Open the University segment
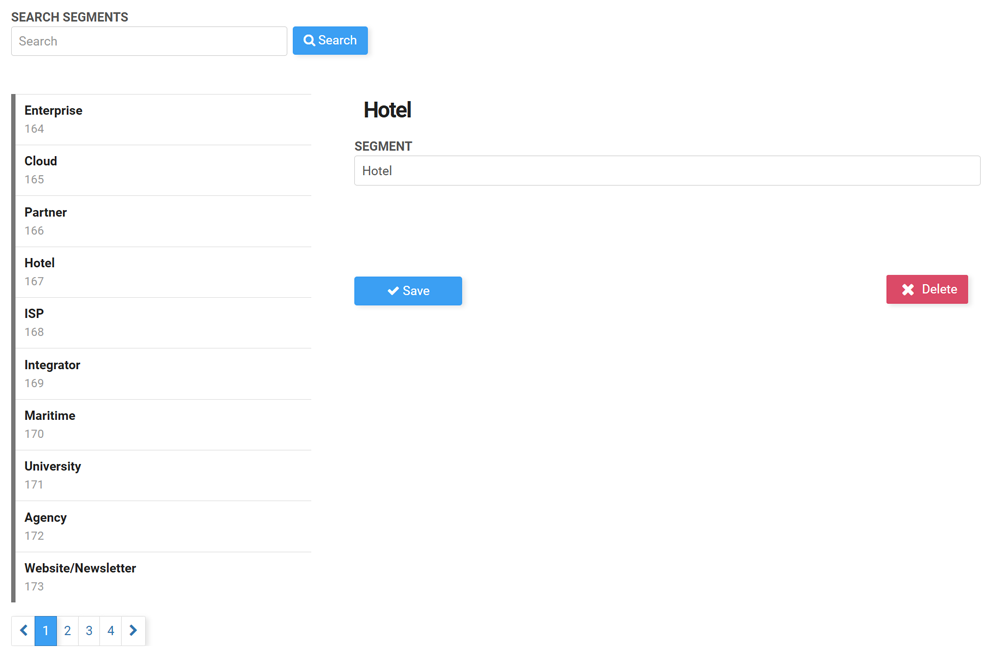Screen dimensions: 1000x661 click(163, 475)
